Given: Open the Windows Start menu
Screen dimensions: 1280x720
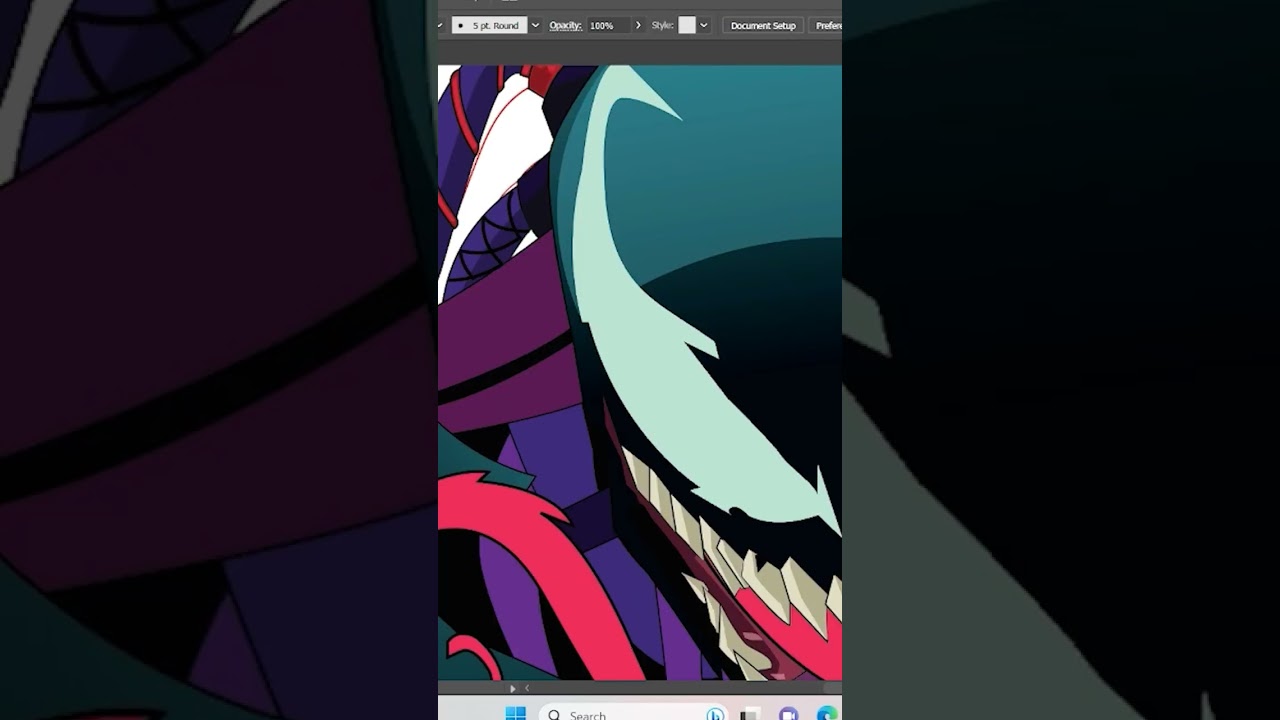Looking at the screenshot, I should tap(516, 714).
